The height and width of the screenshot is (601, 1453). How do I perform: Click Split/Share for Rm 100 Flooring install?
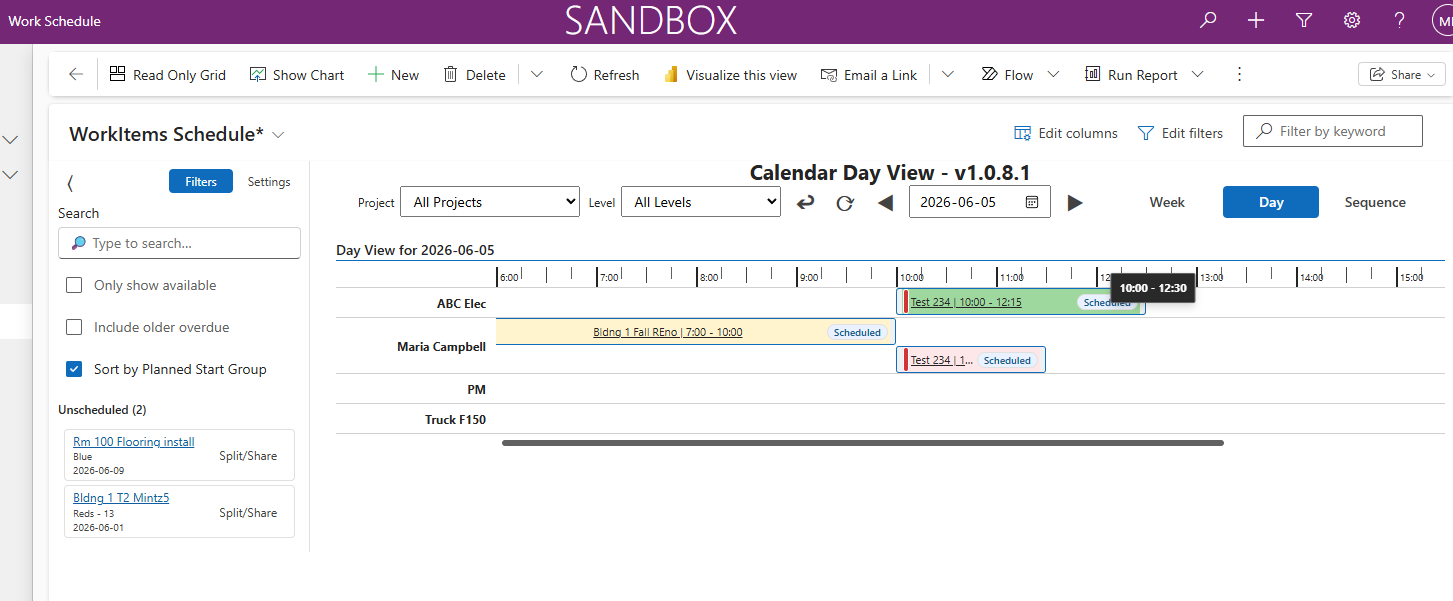pyautogui.click(x=248, y=456)
